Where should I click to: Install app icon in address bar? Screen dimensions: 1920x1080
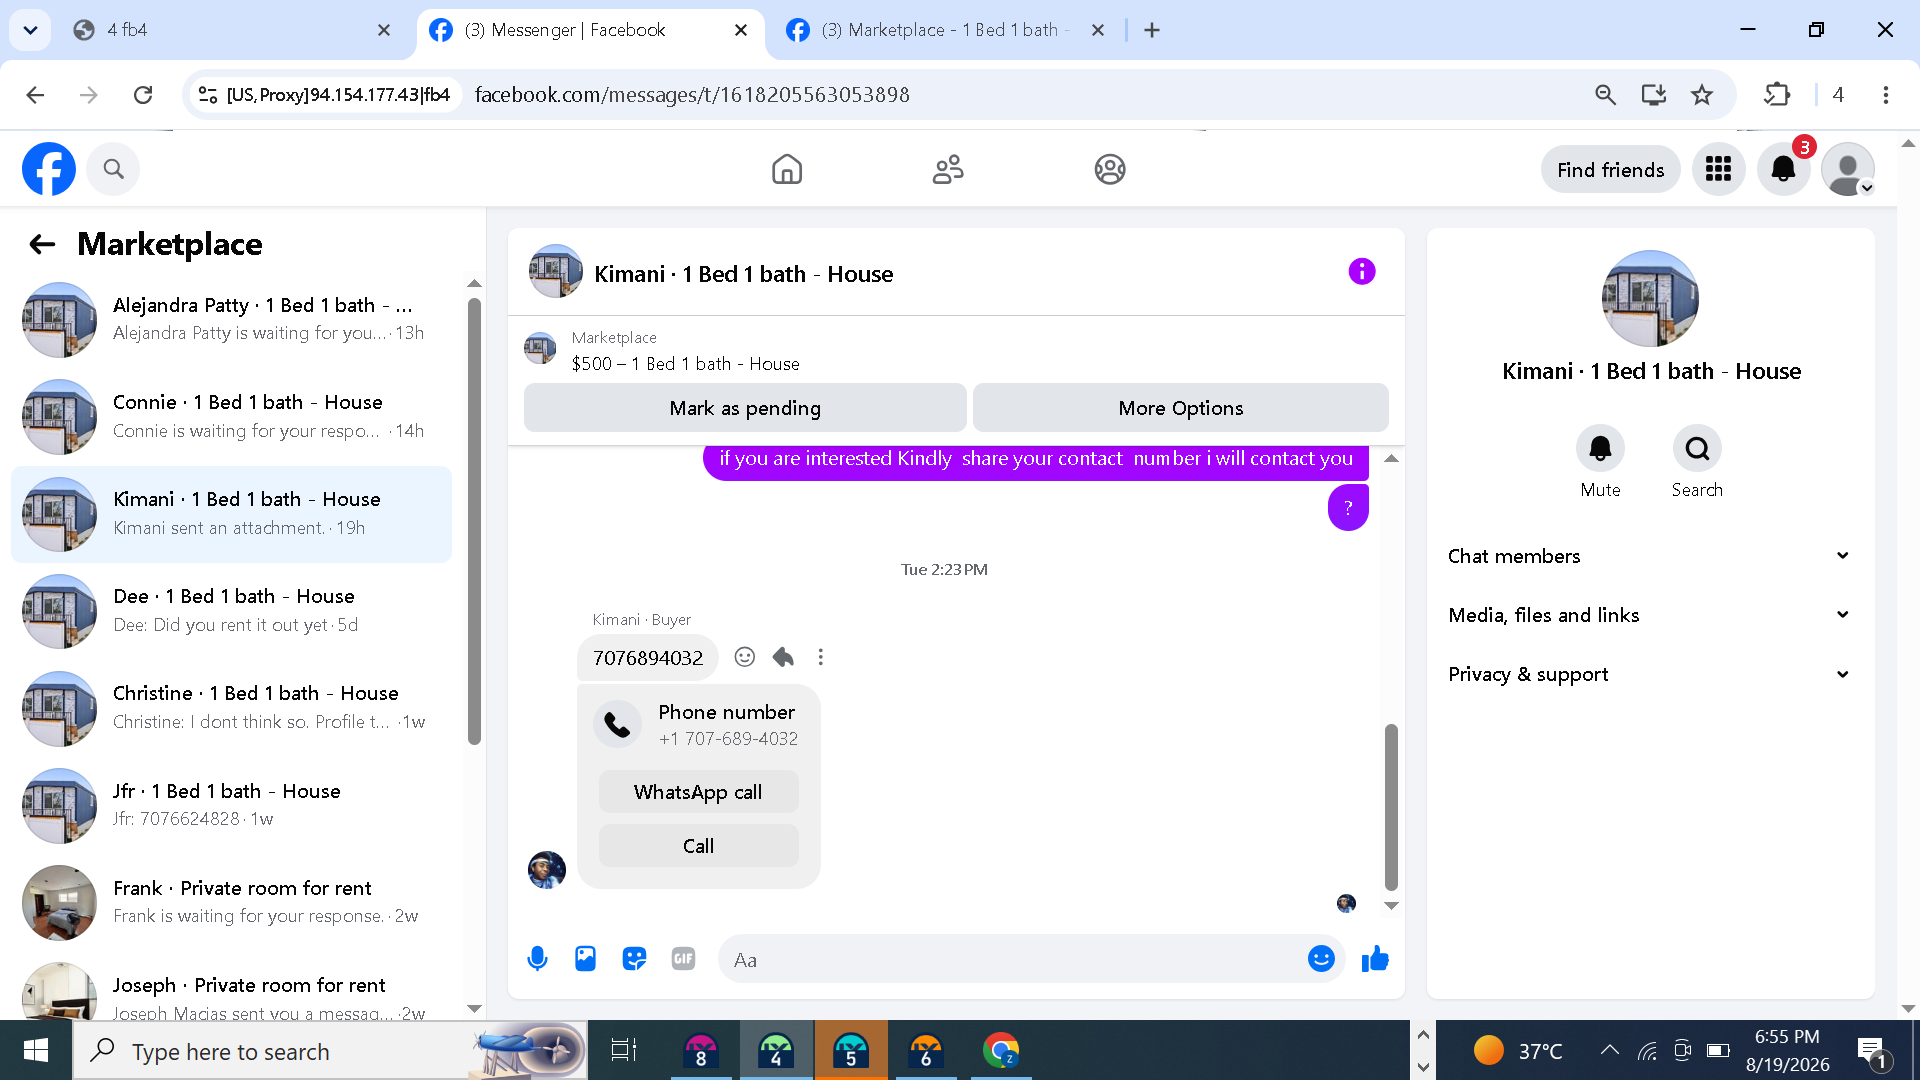pyautogui.click(x=1654, y=94)
